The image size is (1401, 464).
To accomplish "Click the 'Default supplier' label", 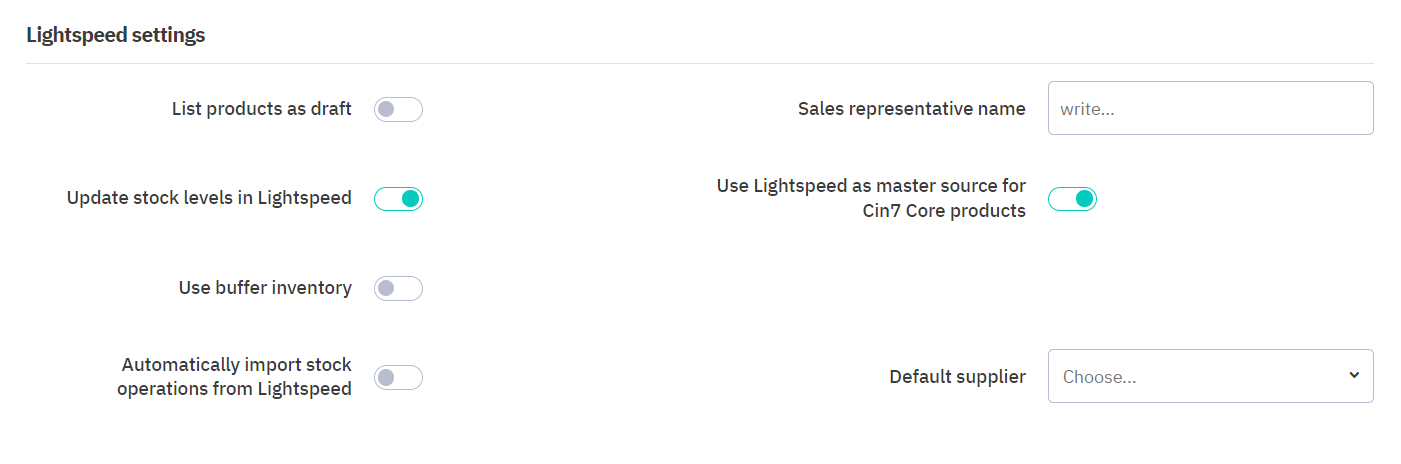I will [957, 377].
